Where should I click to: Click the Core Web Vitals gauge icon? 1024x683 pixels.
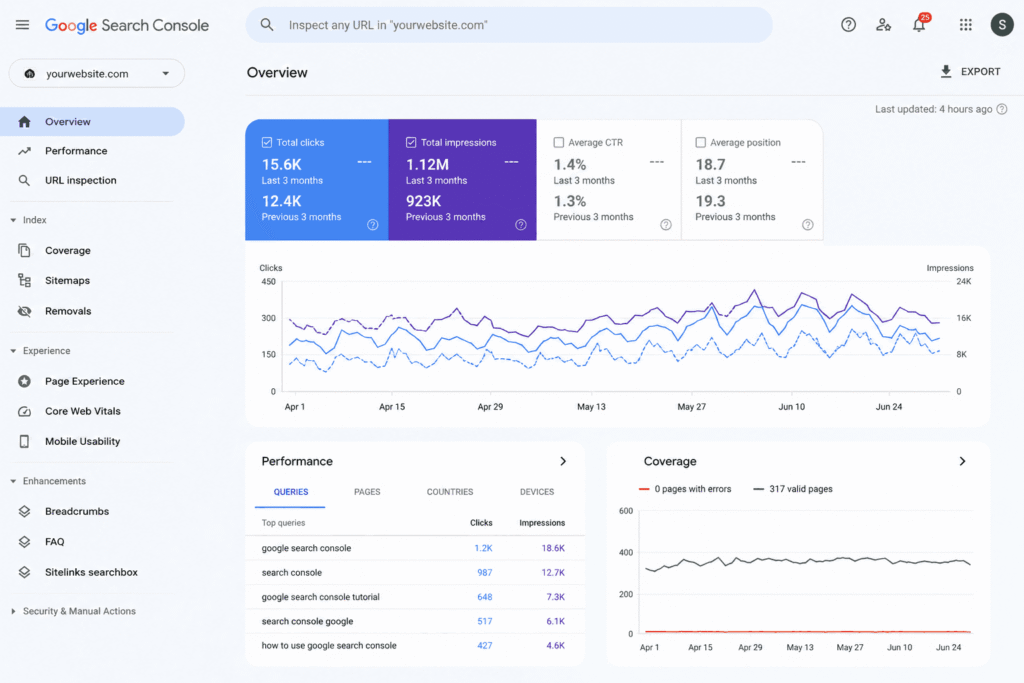coord(24,411)
